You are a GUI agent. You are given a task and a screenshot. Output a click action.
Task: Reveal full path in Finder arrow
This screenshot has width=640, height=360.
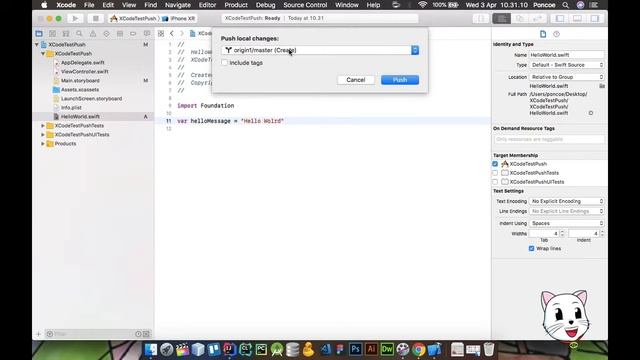coord(591,113)
